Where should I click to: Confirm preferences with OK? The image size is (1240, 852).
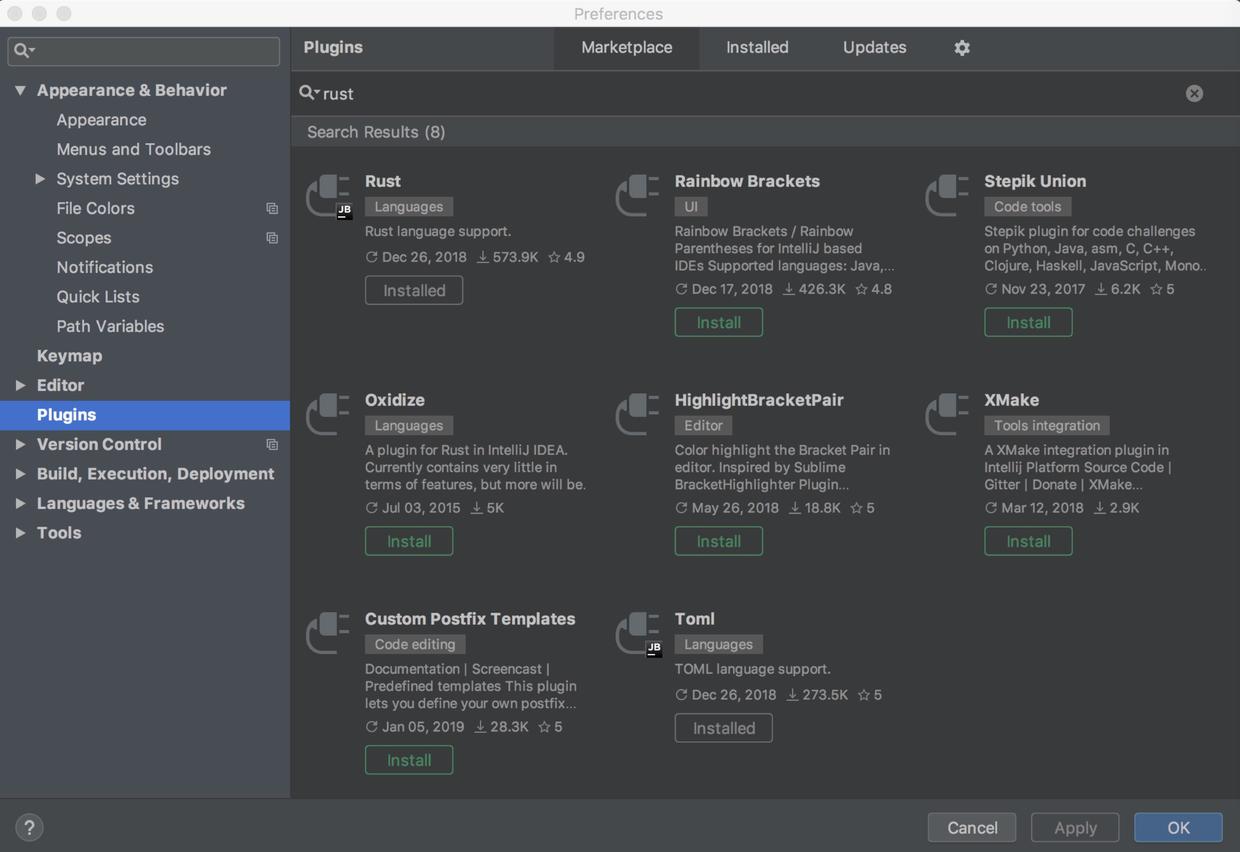pyautogui.click(x=1177, y=827)
